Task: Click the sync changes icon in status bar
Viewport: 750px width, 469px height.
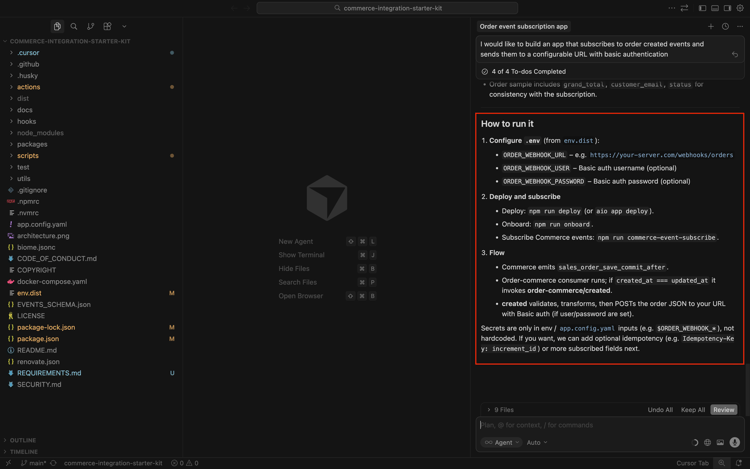Action: tap(54, 463)
